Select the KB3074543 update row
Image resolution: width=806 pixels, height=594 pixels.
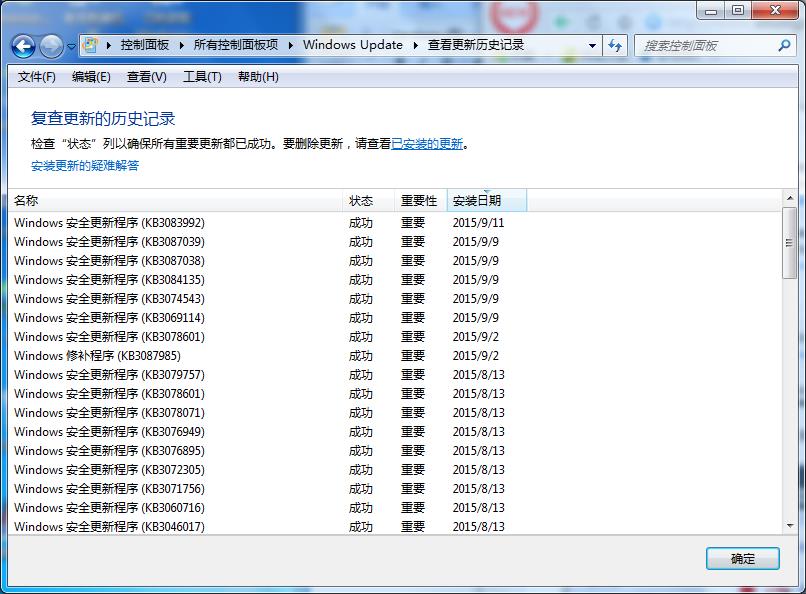(394, 299)
